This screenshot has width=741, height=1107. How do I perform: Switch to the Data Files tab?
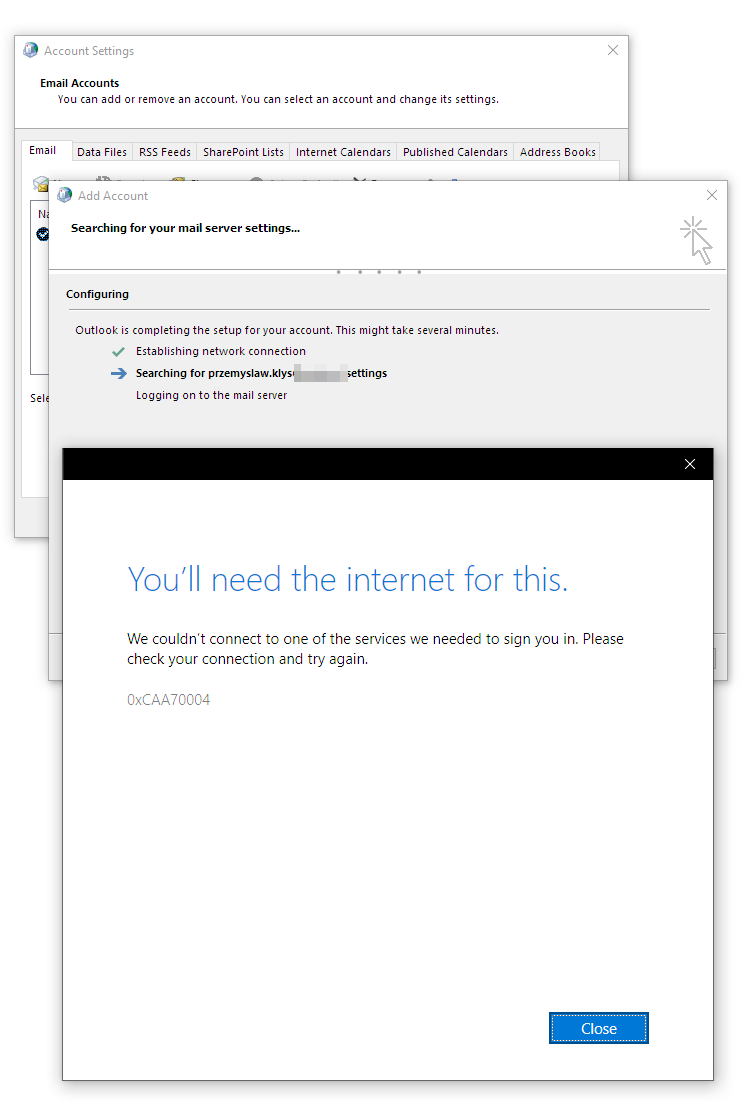pyautogui.click(x=101, y=152)
